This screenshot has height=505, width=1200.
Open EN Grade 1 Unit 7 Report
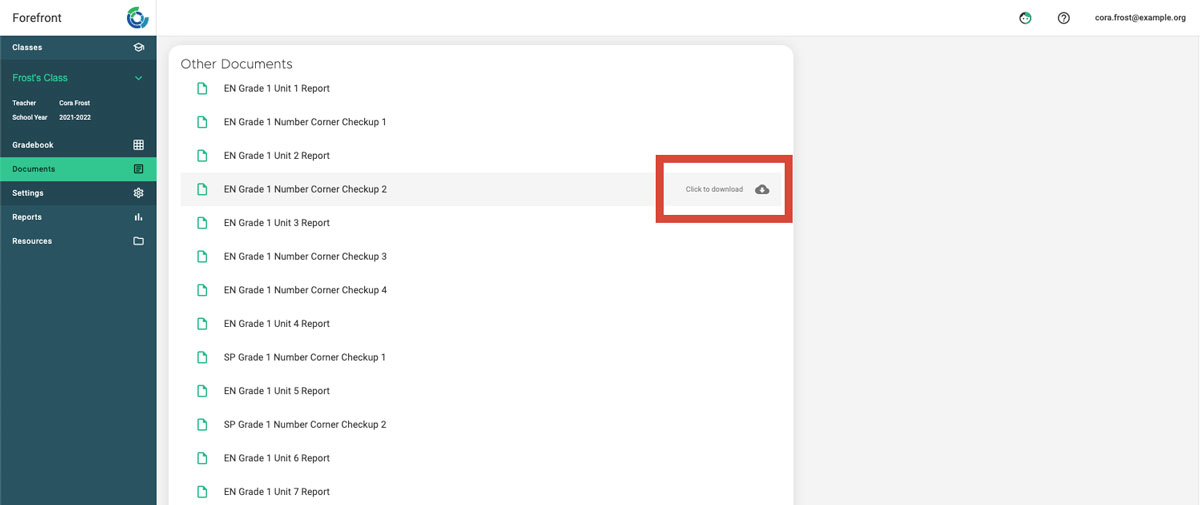277,492
